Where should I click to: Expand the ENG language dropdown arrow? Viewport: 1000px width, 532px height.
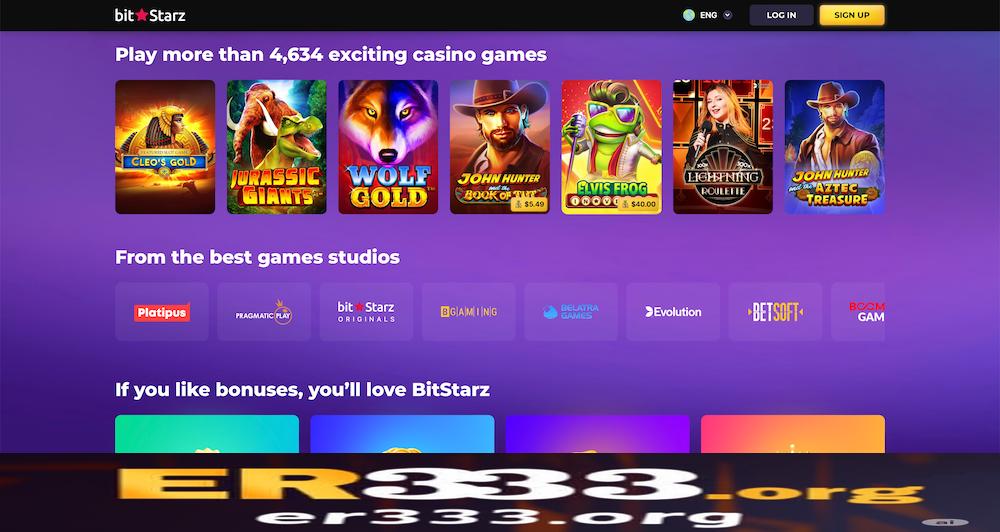pos(728,15)
